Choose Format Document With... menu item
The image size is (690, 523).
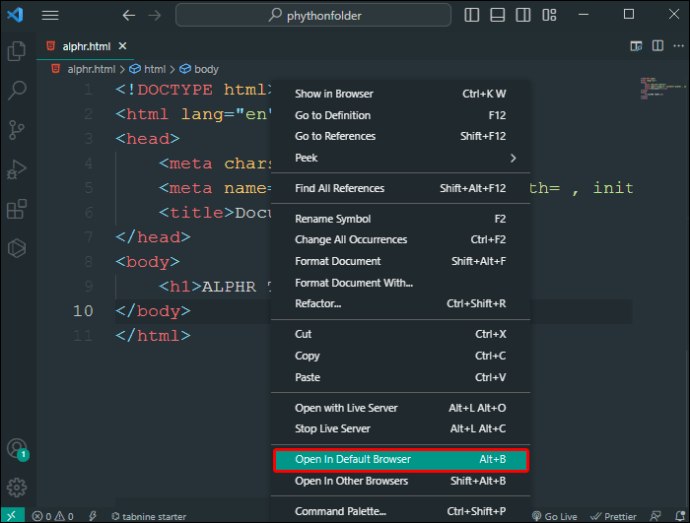click(x=400, y=283)
